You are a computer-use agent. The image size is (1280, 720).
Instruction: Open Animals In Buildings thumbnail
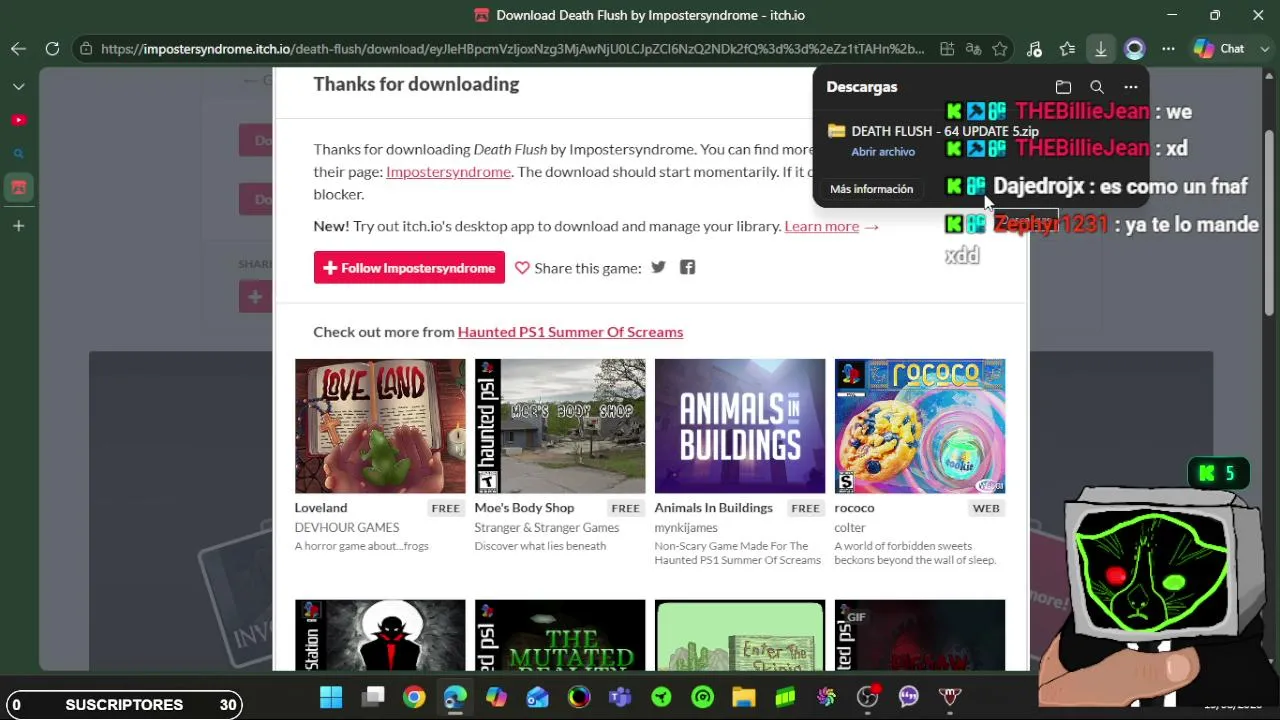740,426
